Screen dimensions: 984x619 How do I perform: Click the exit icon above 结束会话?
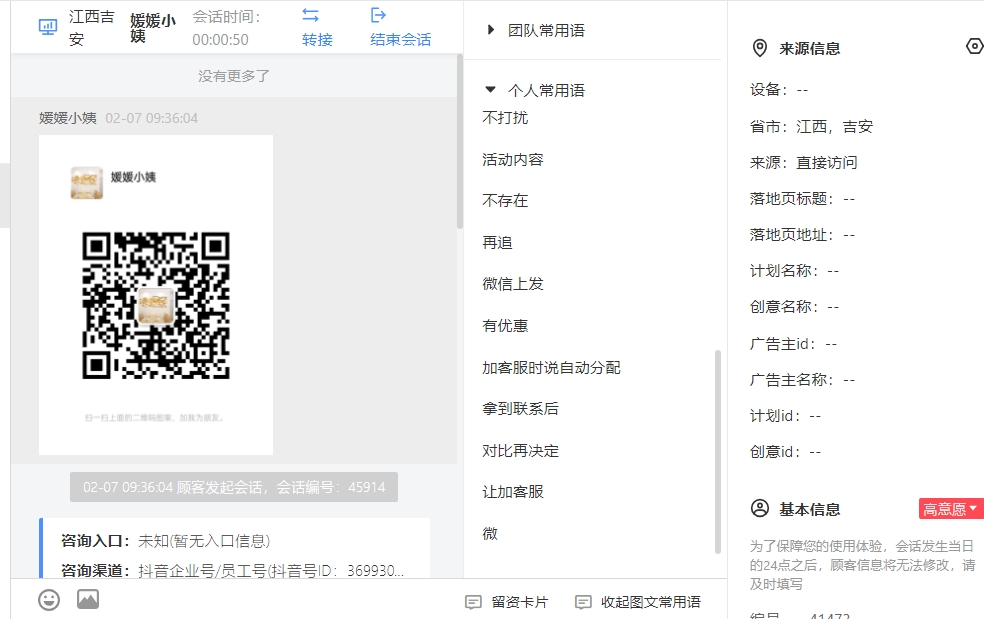pos(378,15)
